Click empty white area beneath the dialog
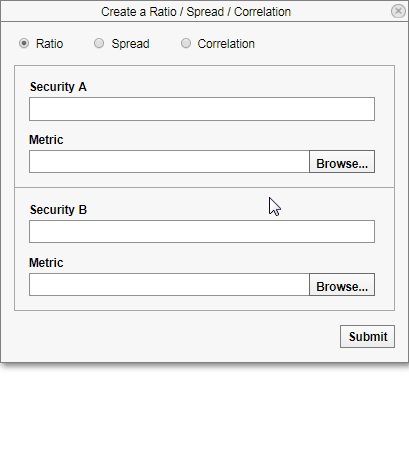409x469 pixels. pos(204,417)
